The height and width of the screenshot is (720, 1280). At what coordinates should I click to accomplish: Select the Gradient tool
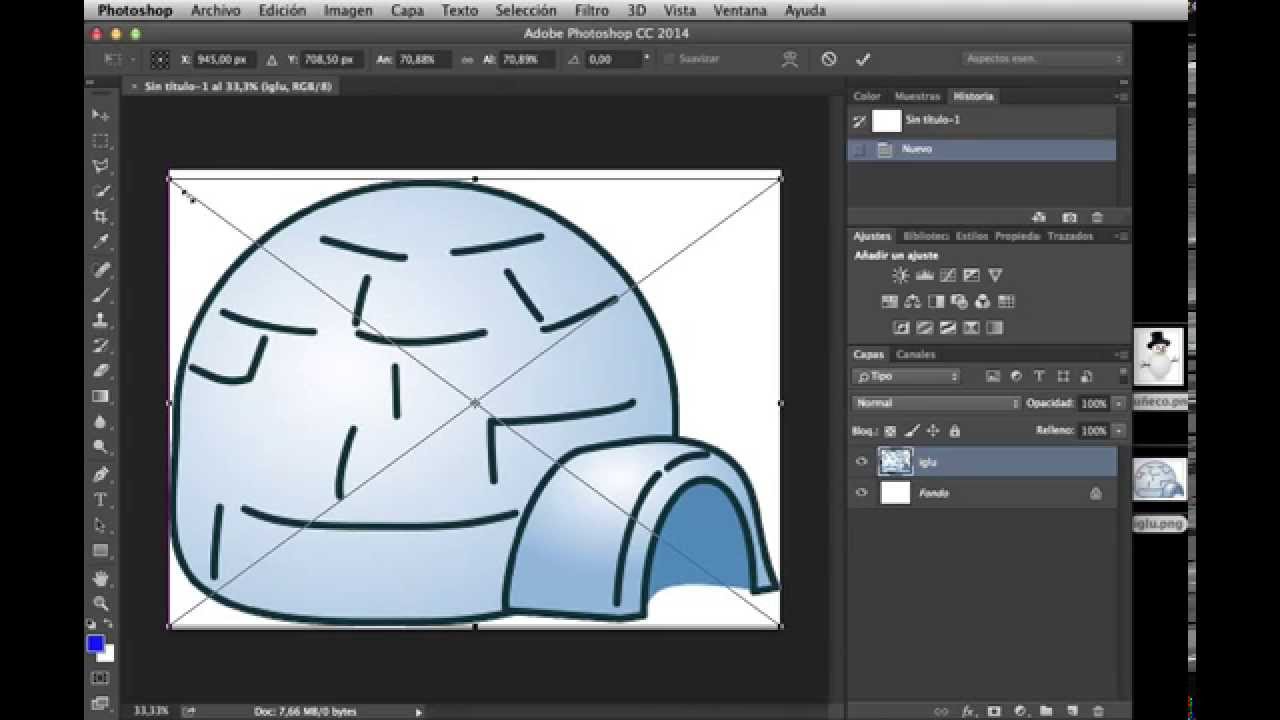100,396
